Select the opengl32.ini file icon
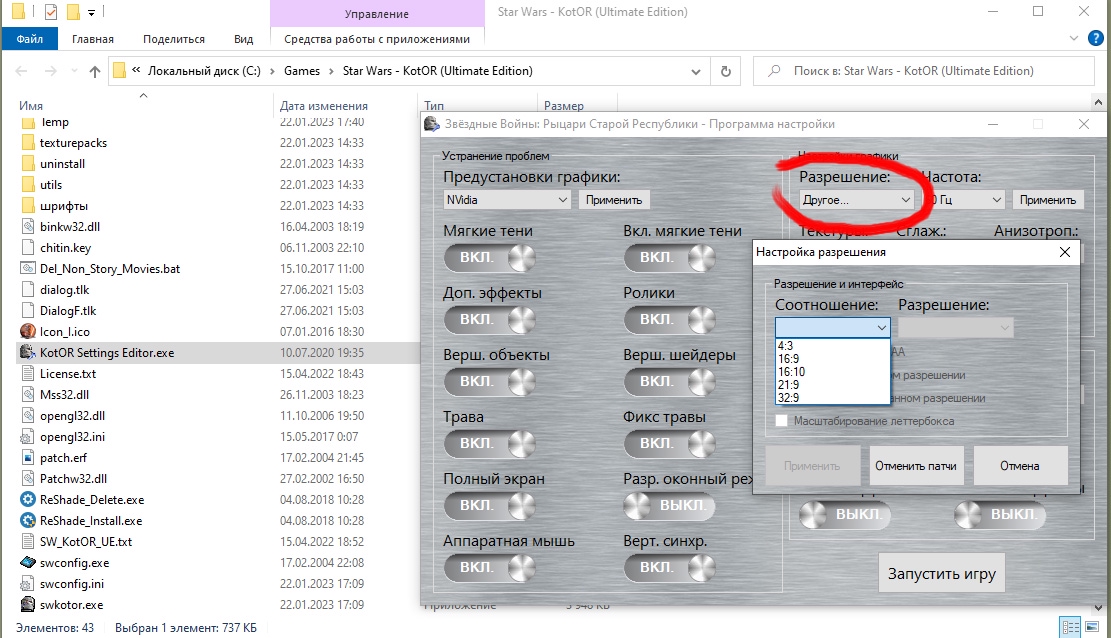The width and height of the screenshot is (1111, 638). (x=28, y=437)
